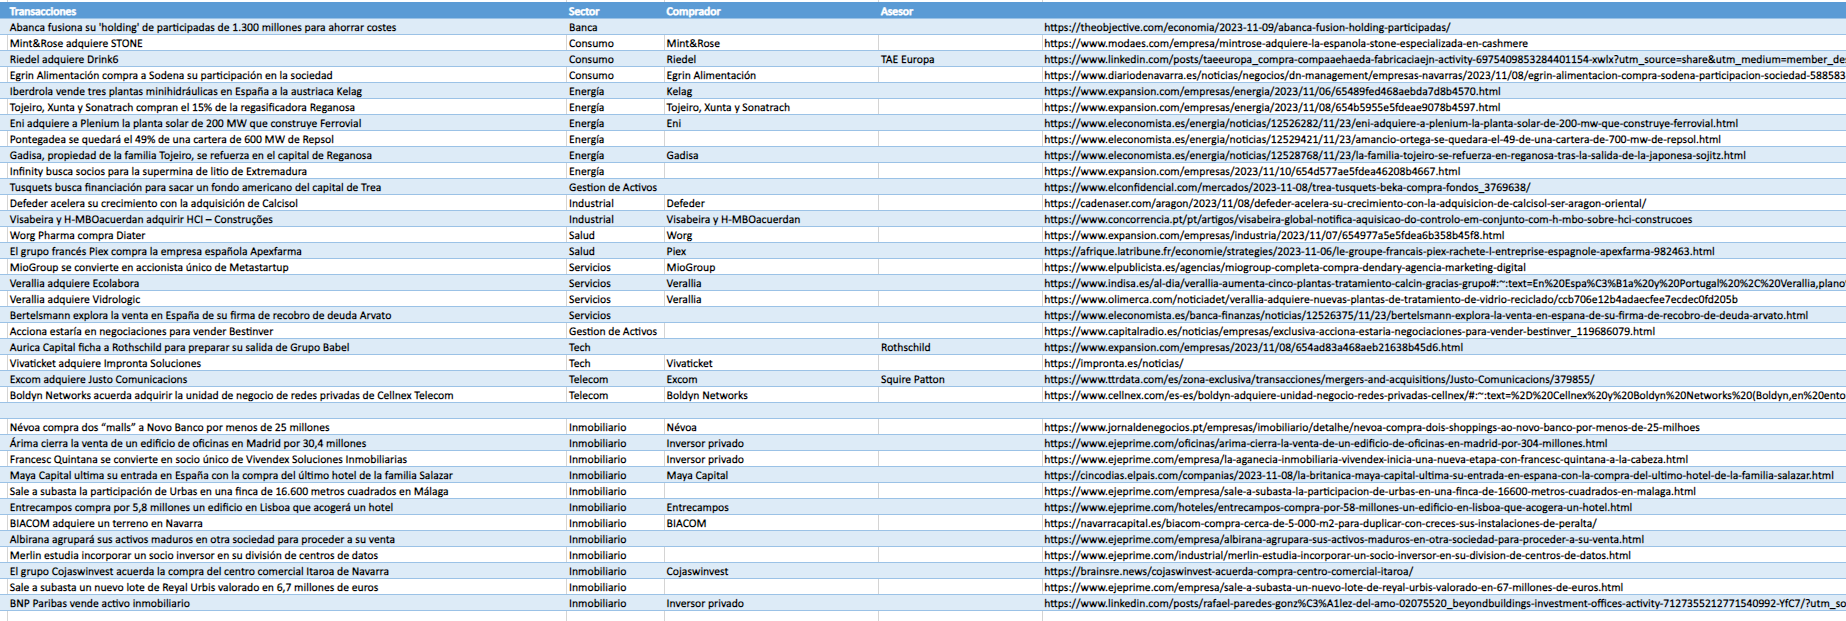Select comprador cell 'Tojeiro, Xunta y Sonatrach'
1846x621 pixels.
[x=728, y=107]
